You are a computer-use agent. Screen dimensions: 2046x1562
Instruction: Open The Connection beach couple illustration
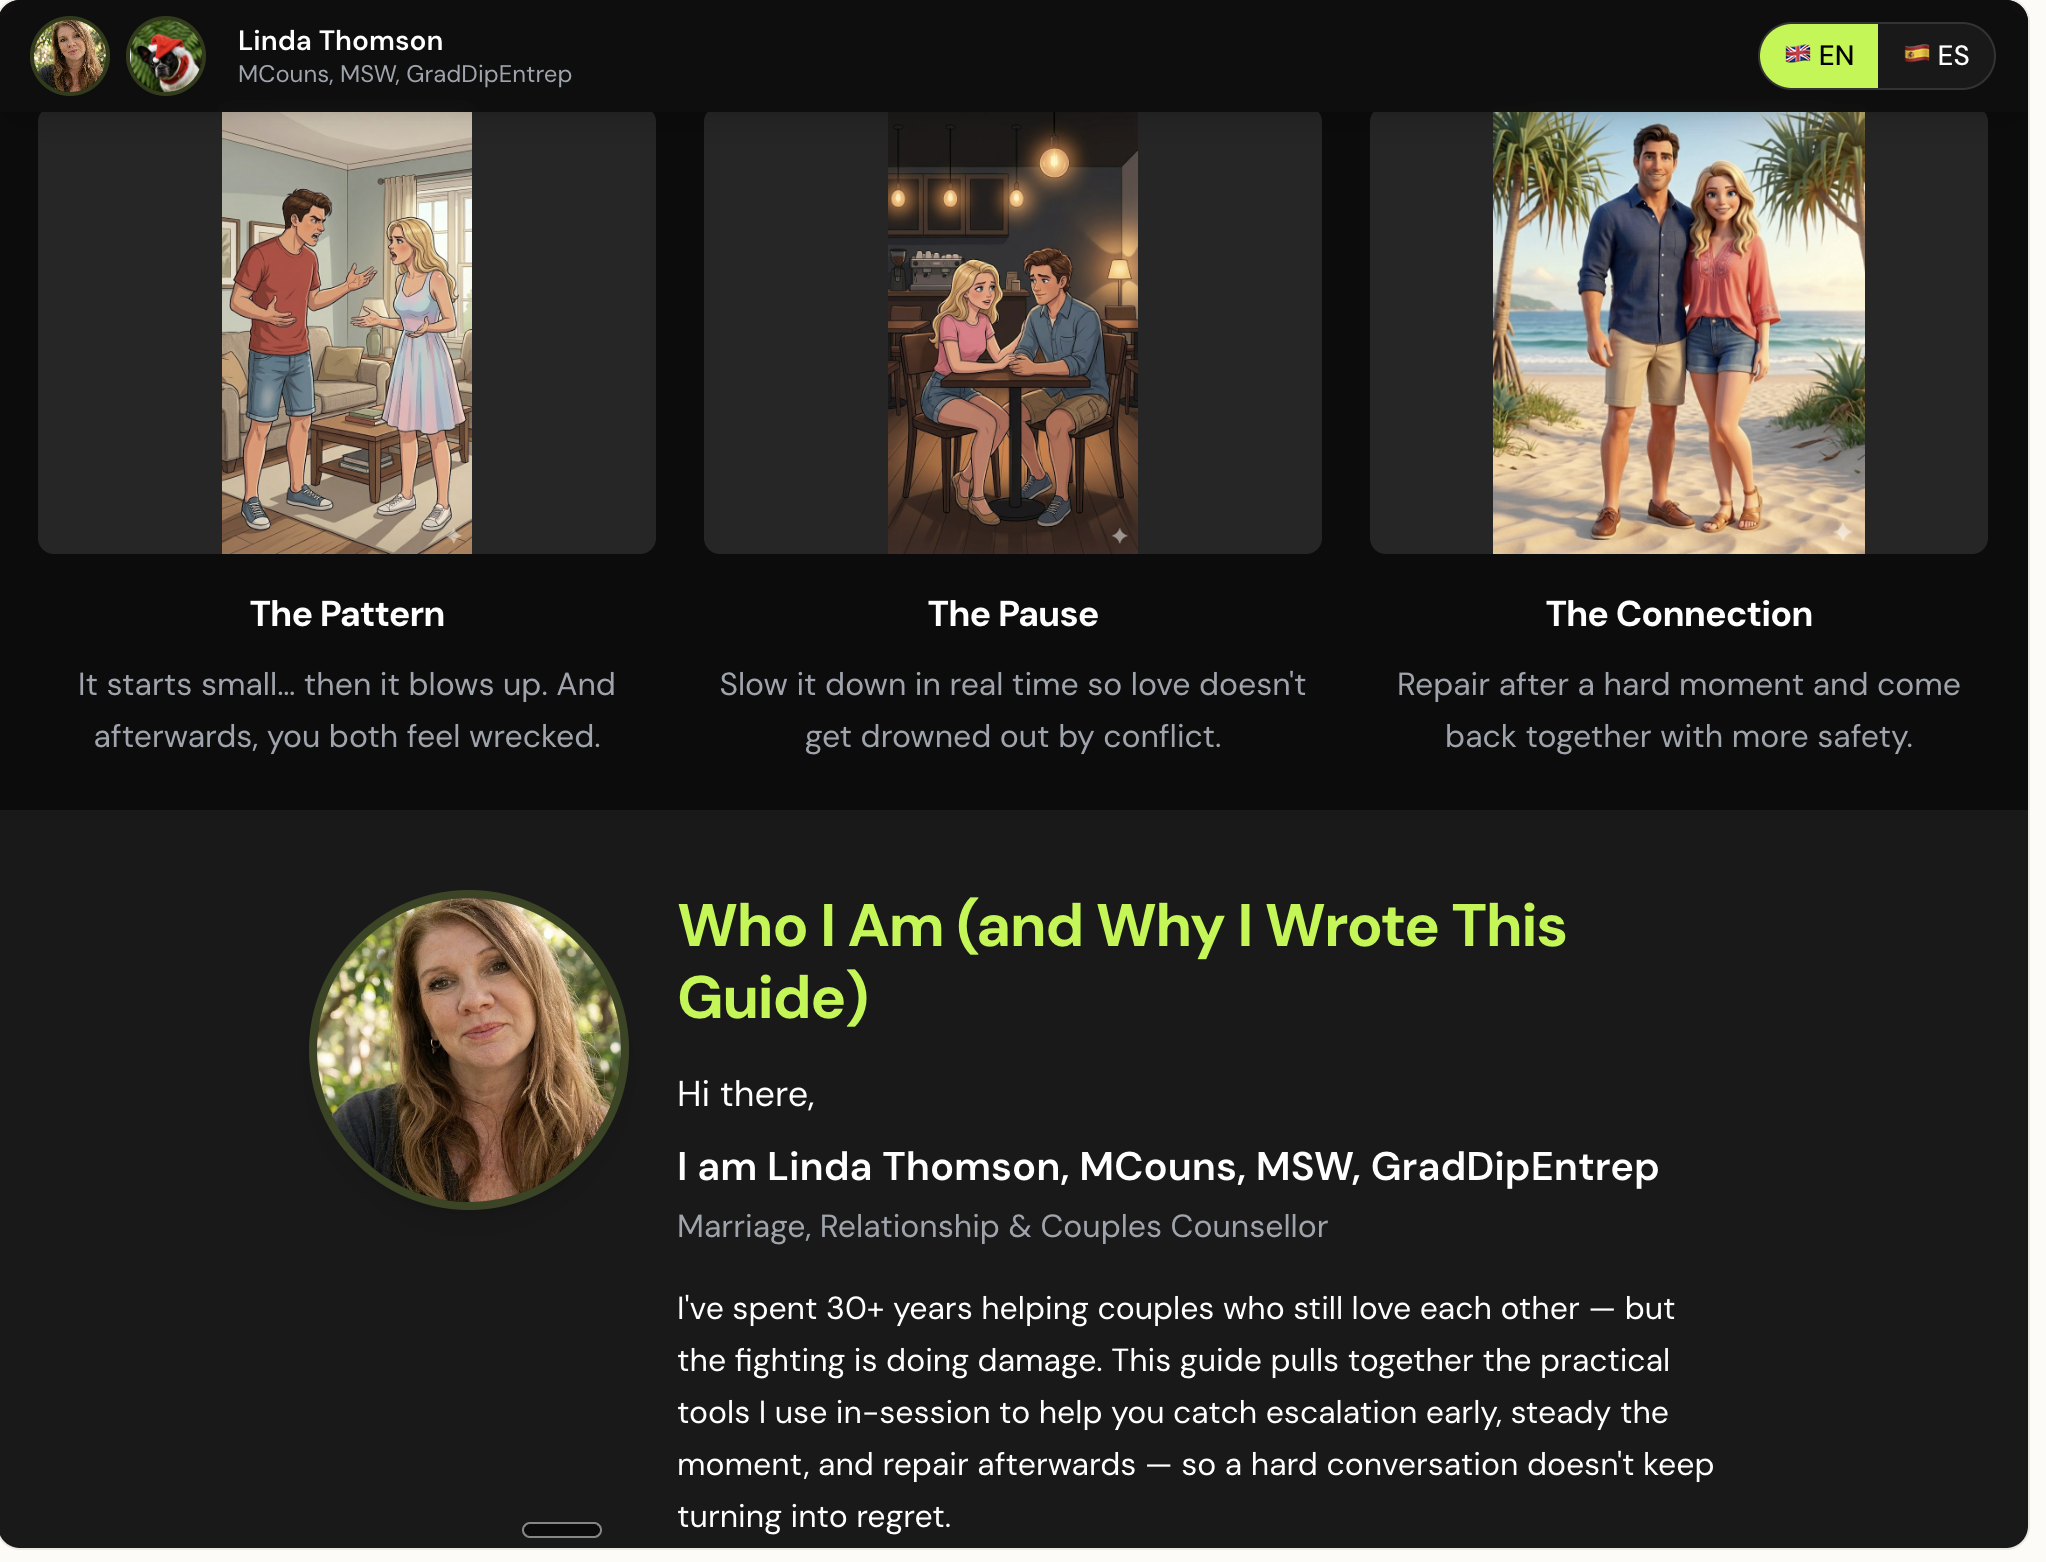1679,333
